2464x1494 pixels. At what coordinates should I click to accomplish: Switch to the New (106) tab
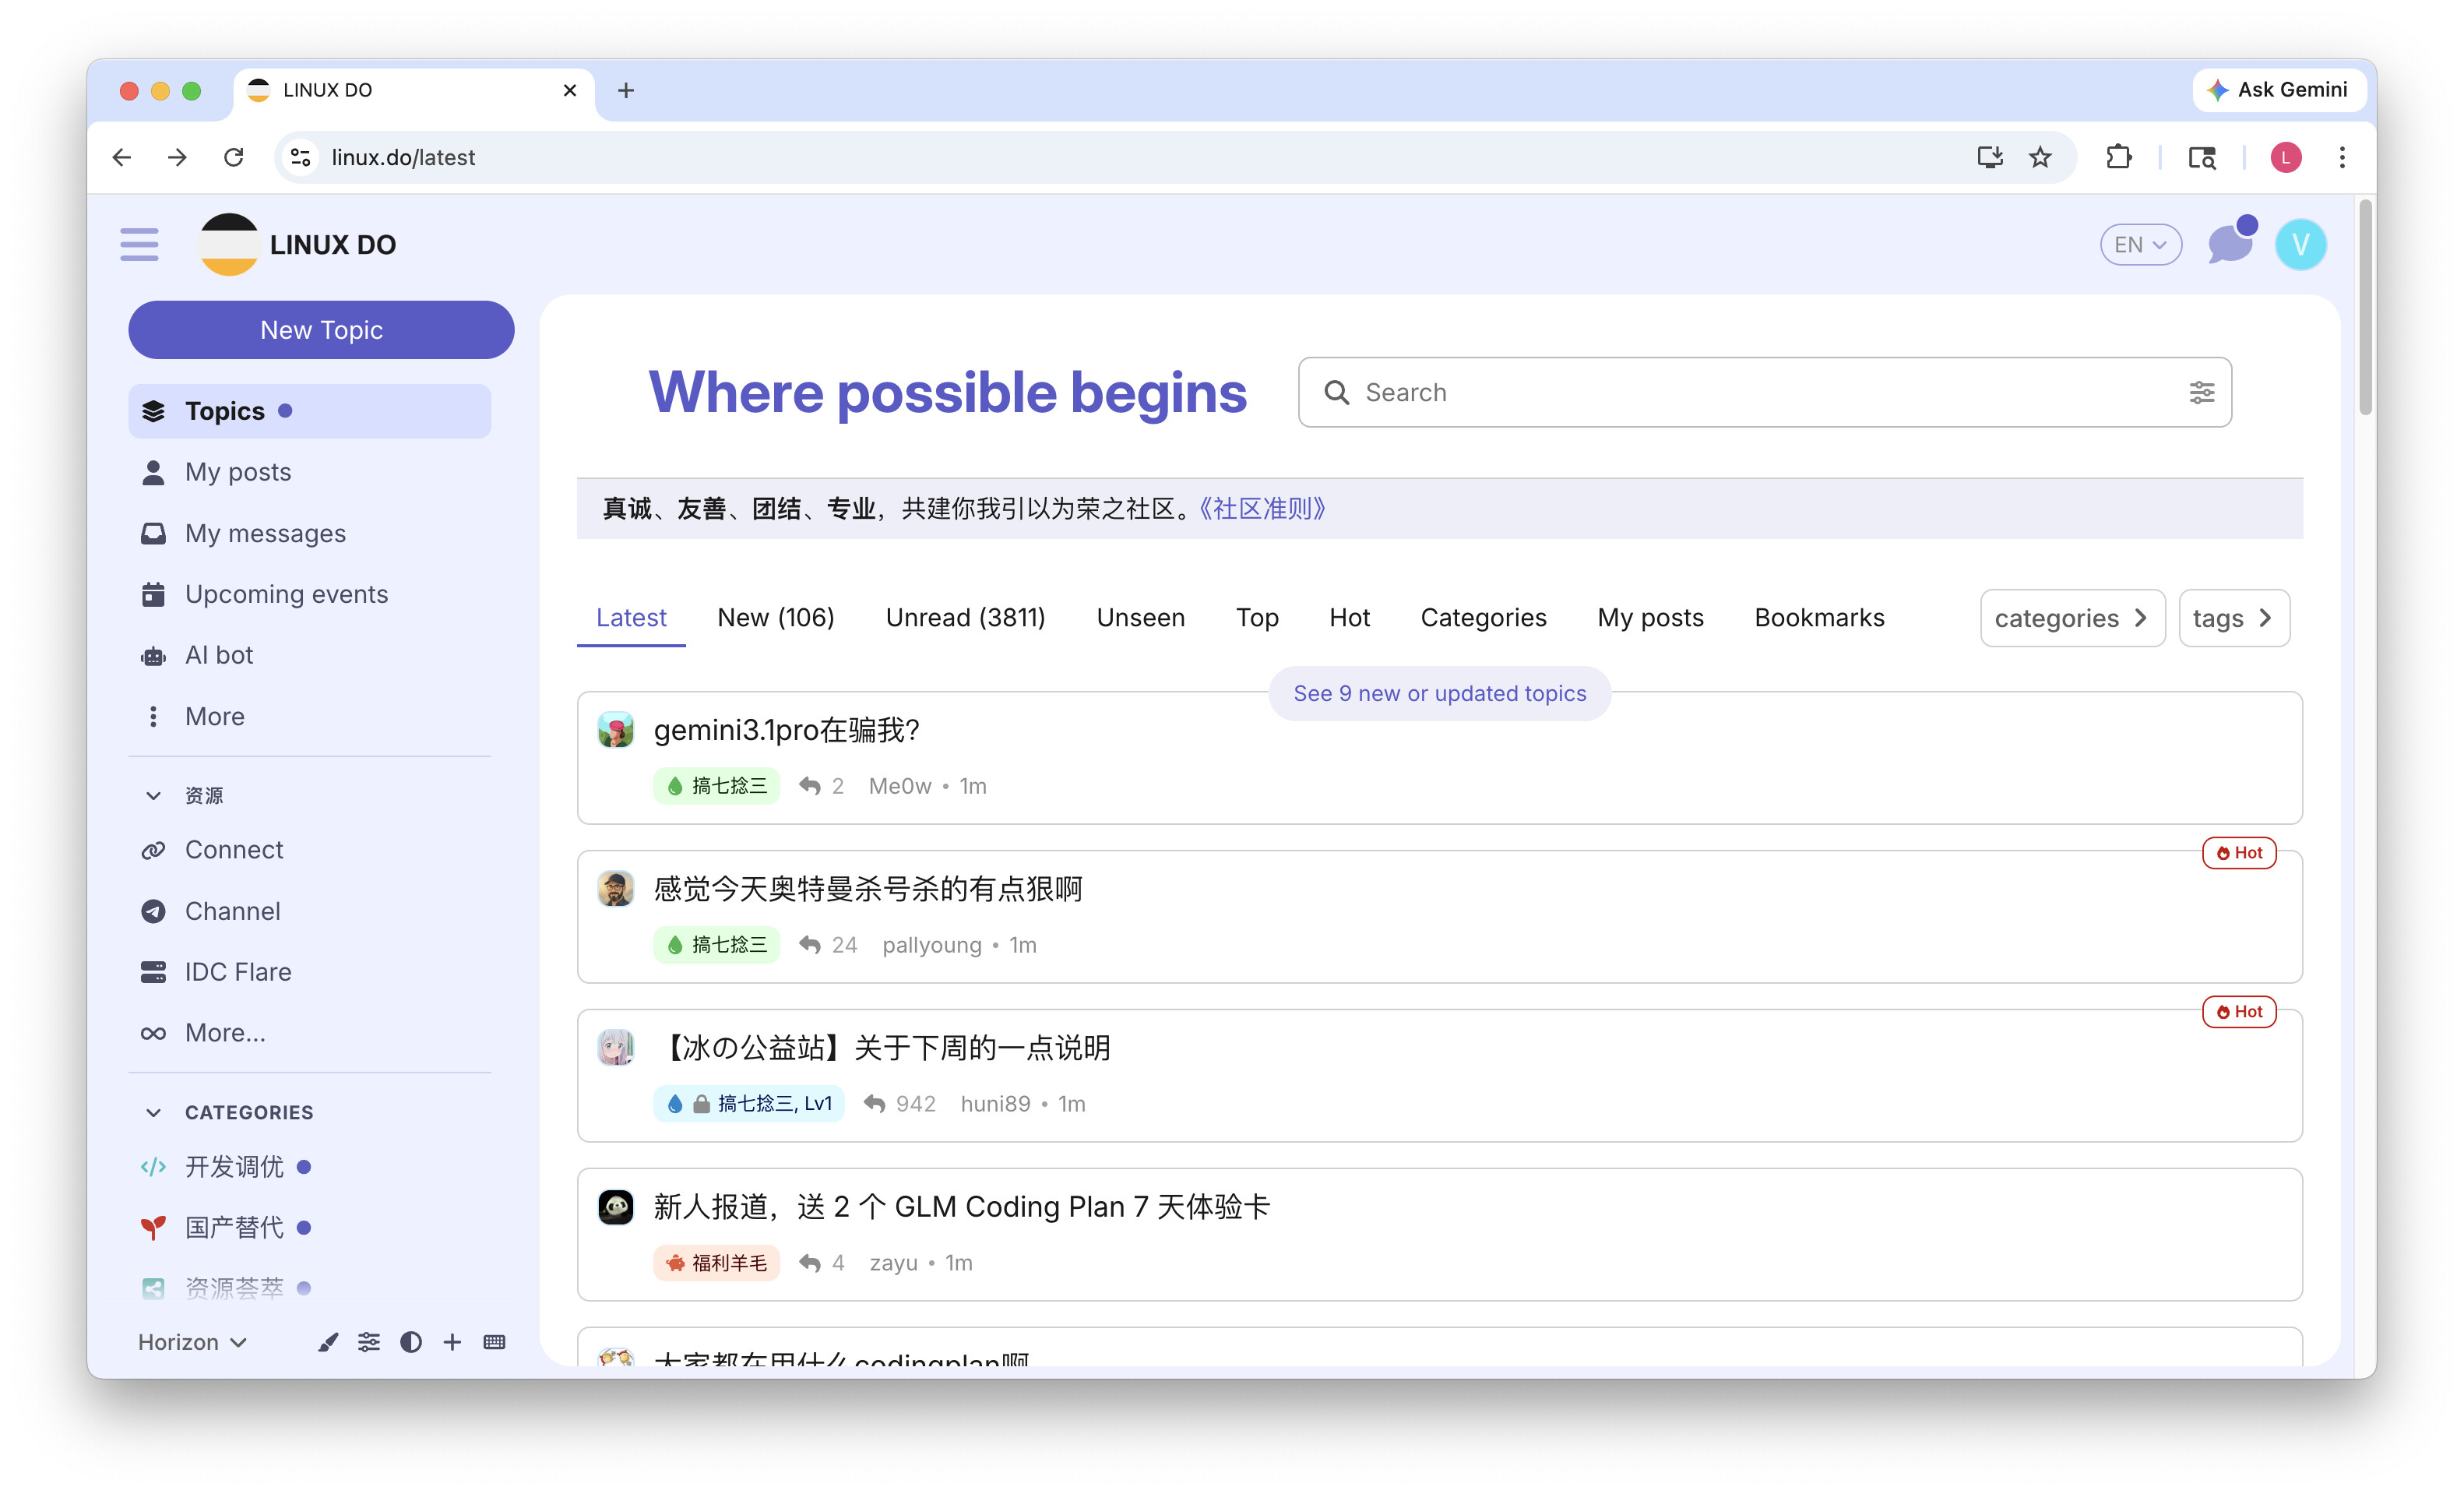point(775,618)
